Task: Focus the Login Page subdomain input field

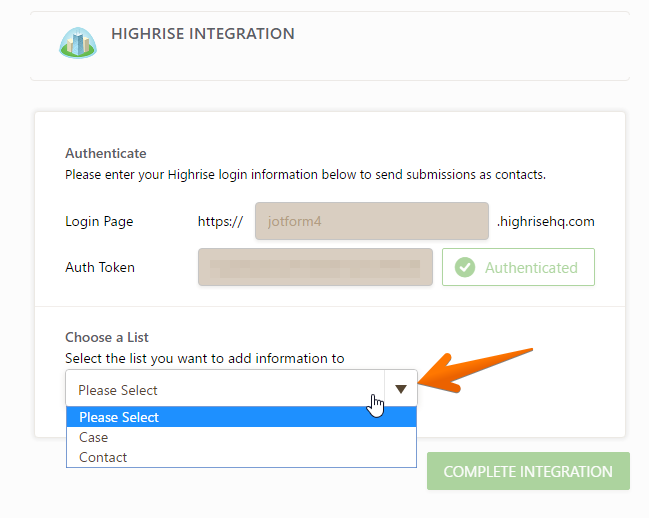Action: coord(371,221)
